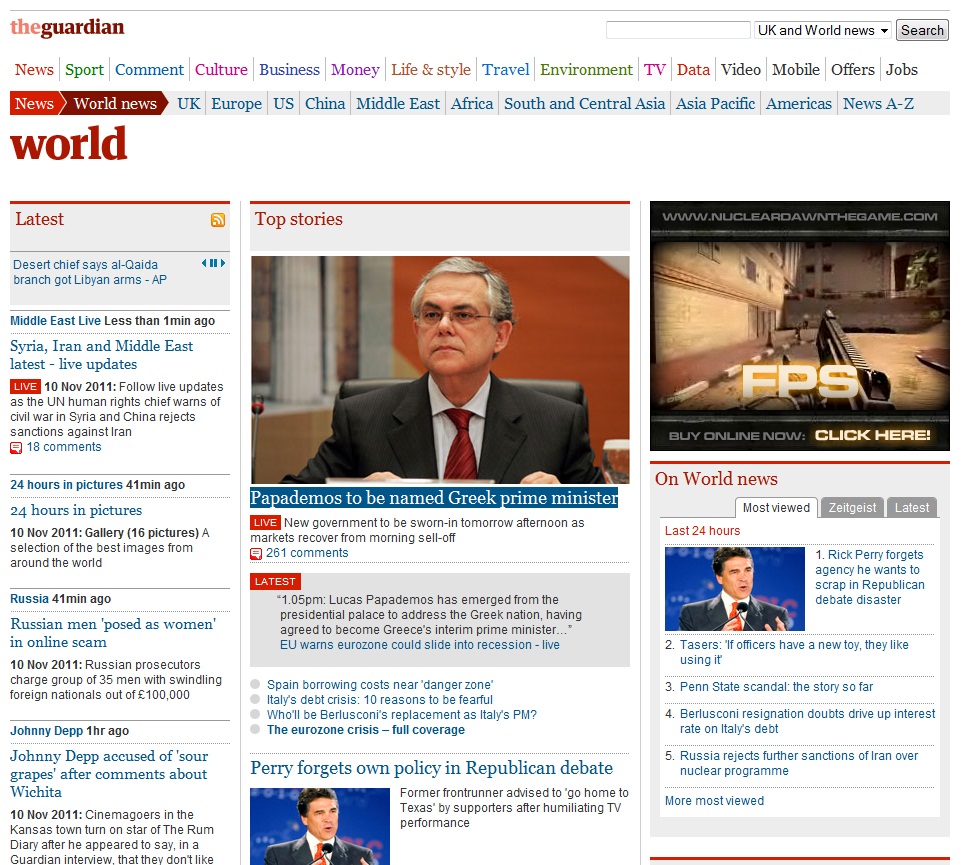Focus the search text box
Screen dimensions: 968x865
pos(678,30)
